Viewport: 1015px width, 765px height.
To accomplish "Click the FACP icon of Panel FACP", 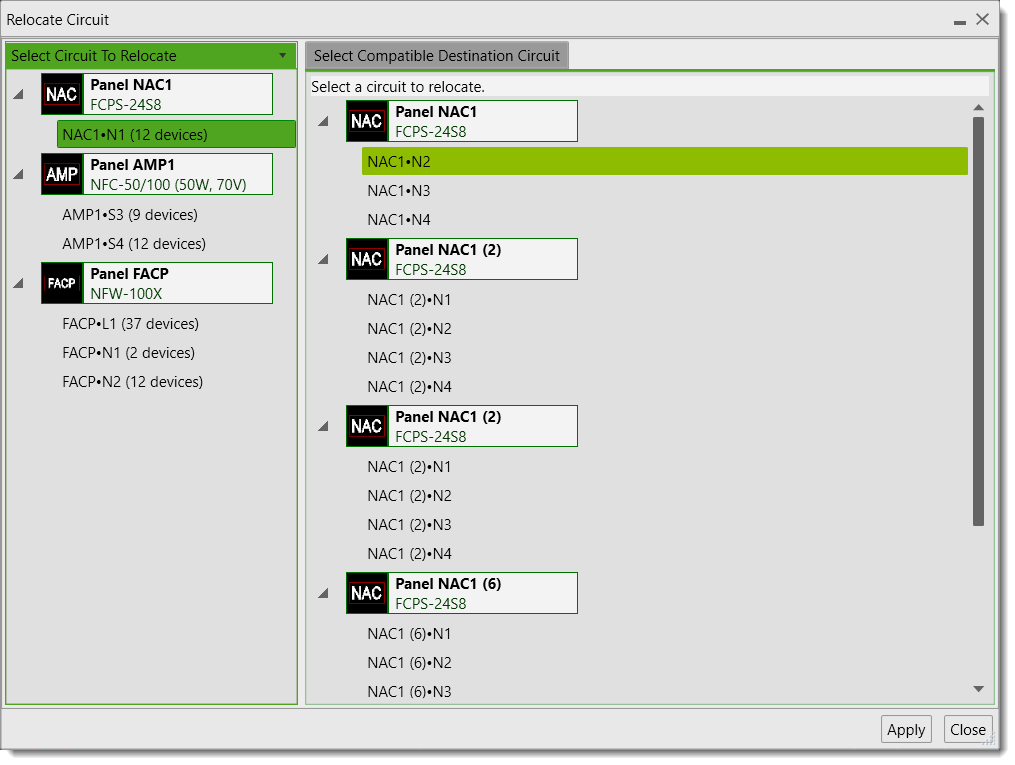I will pyautogui.click(x=62, y=283).
